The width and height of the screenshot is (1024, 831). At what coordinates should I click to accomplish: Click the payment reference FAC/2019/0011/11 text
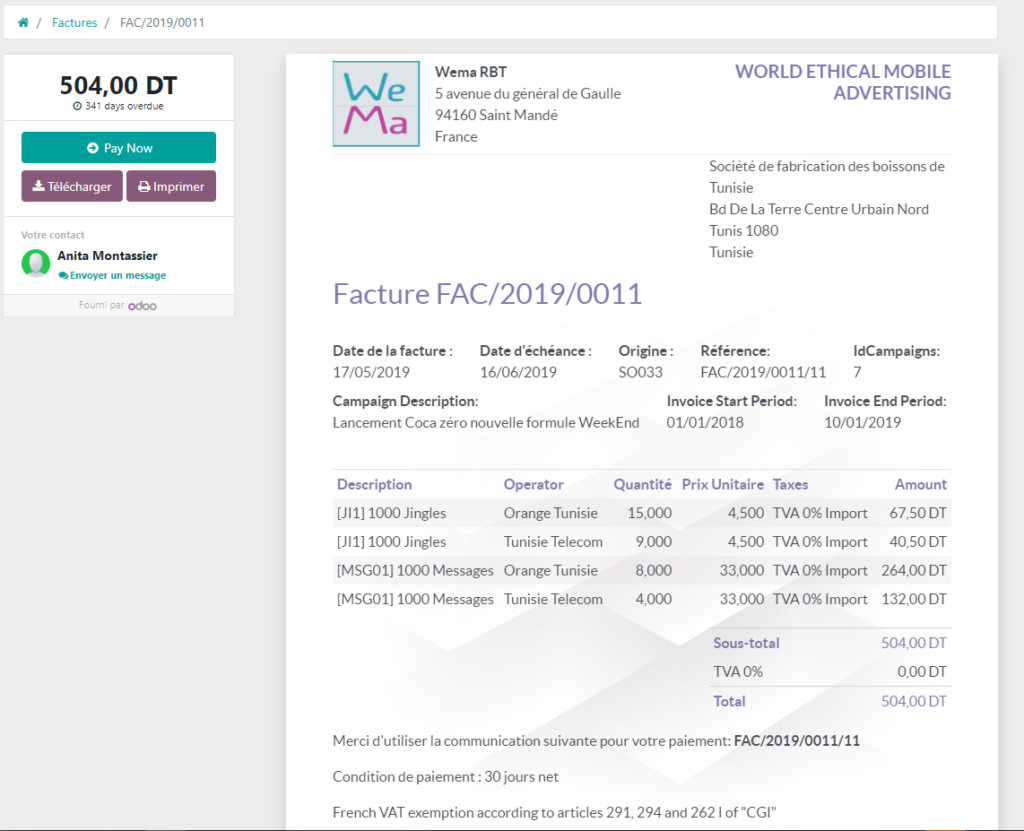coord(796,741)
